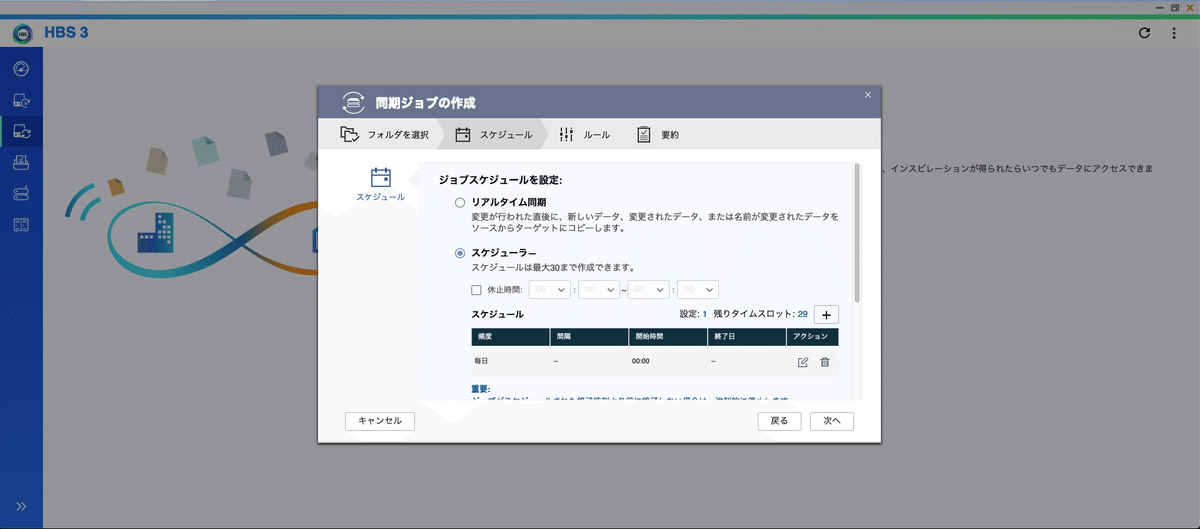Edit the 毎日 schedule entry
1200x529 pixels.
point(803,362)
